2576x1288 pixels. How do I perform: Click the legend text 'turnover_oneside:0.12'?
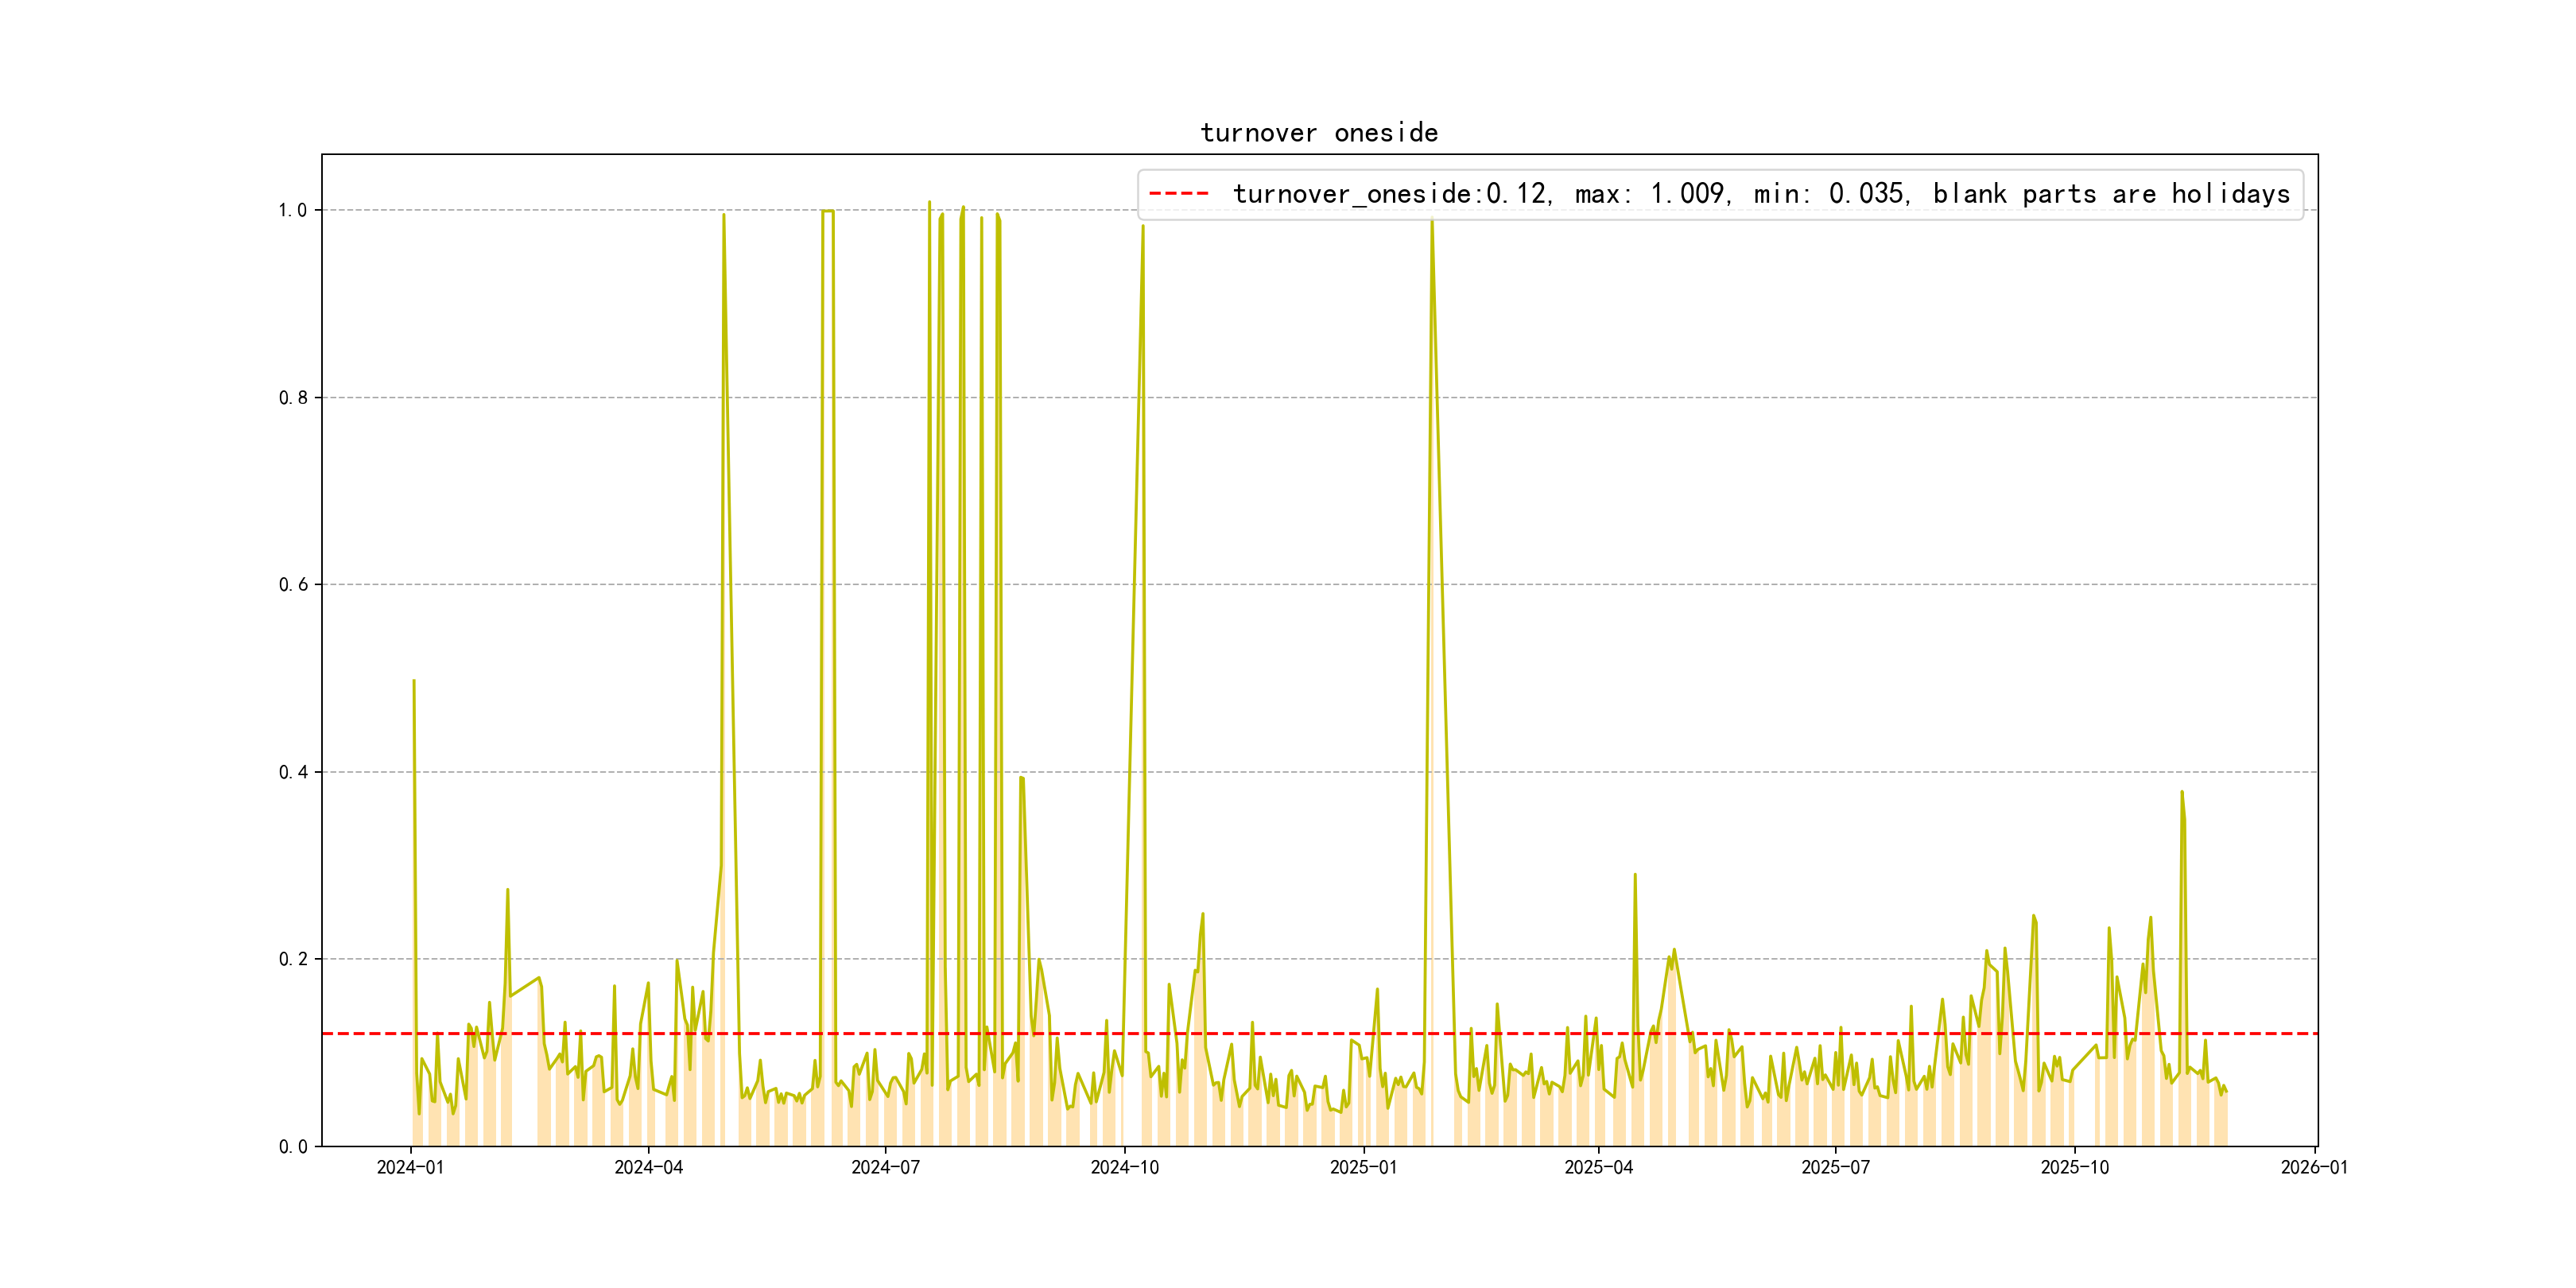(x=1391, y=194)
